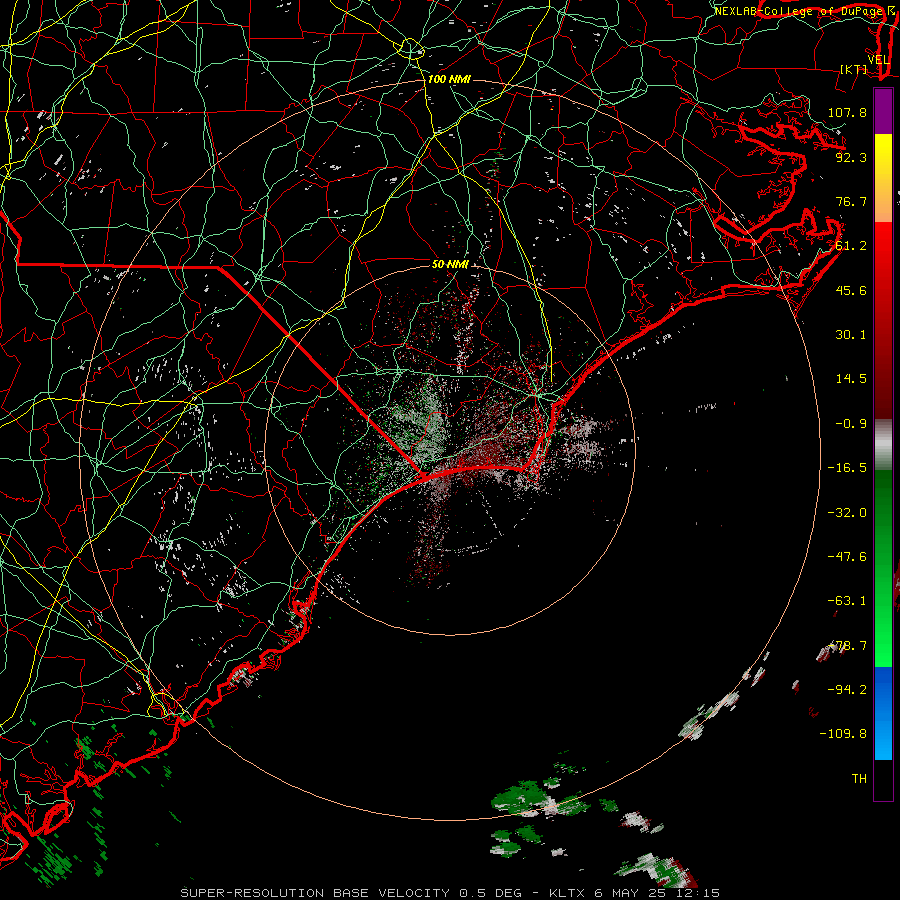Select the 76.7 scale value

tap(851, 201)
